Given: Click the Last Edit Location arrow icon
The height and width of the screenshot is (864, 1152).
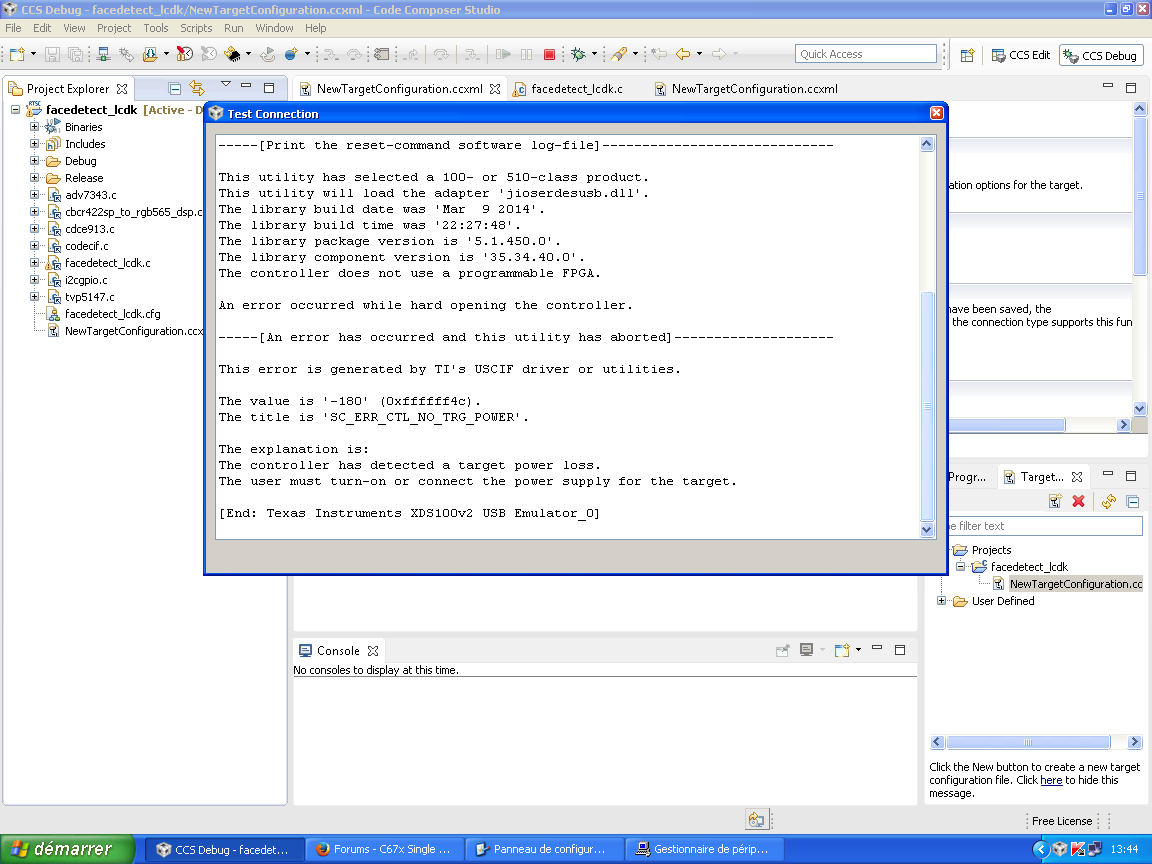Looking at the screenshot, I should [659, 54].
